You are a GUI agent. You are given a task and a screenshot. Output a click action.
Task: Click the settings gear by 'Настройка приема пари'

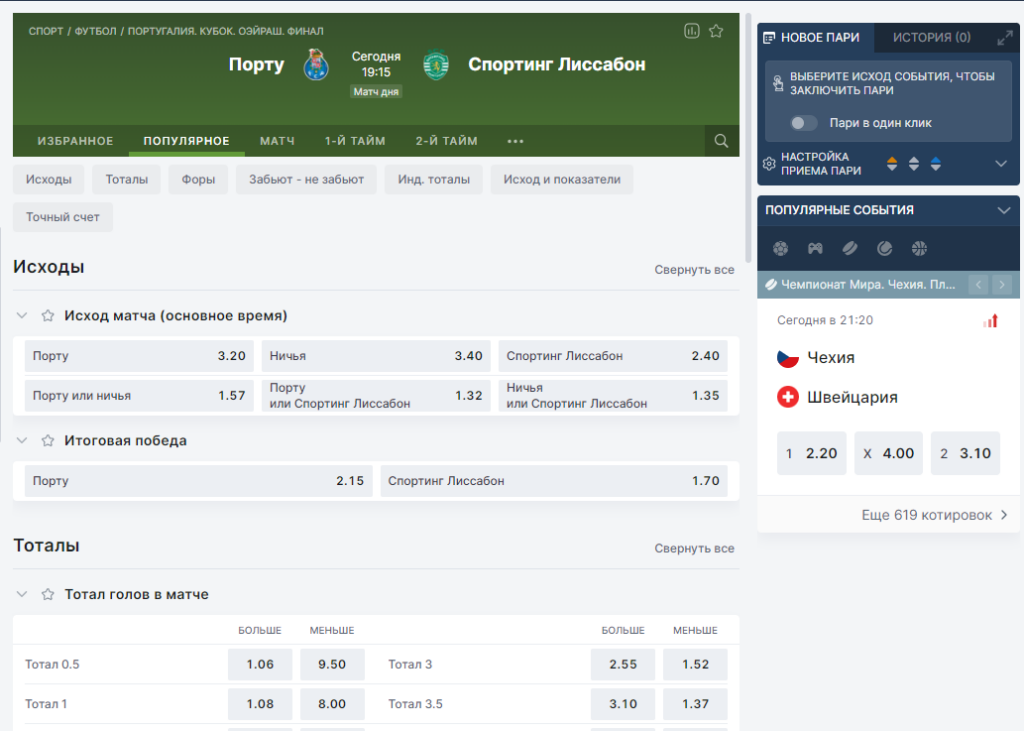tap(769, 164)
